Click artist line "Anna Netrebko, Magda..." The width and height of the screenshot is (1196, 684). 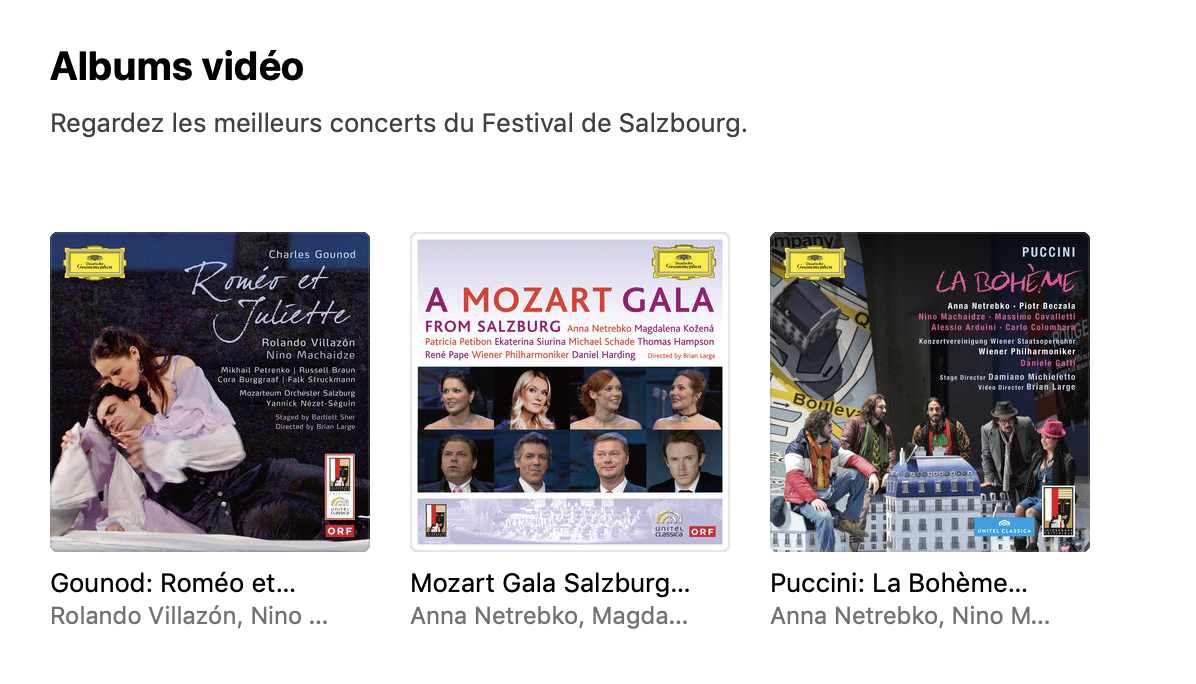[x=549, y=616]
